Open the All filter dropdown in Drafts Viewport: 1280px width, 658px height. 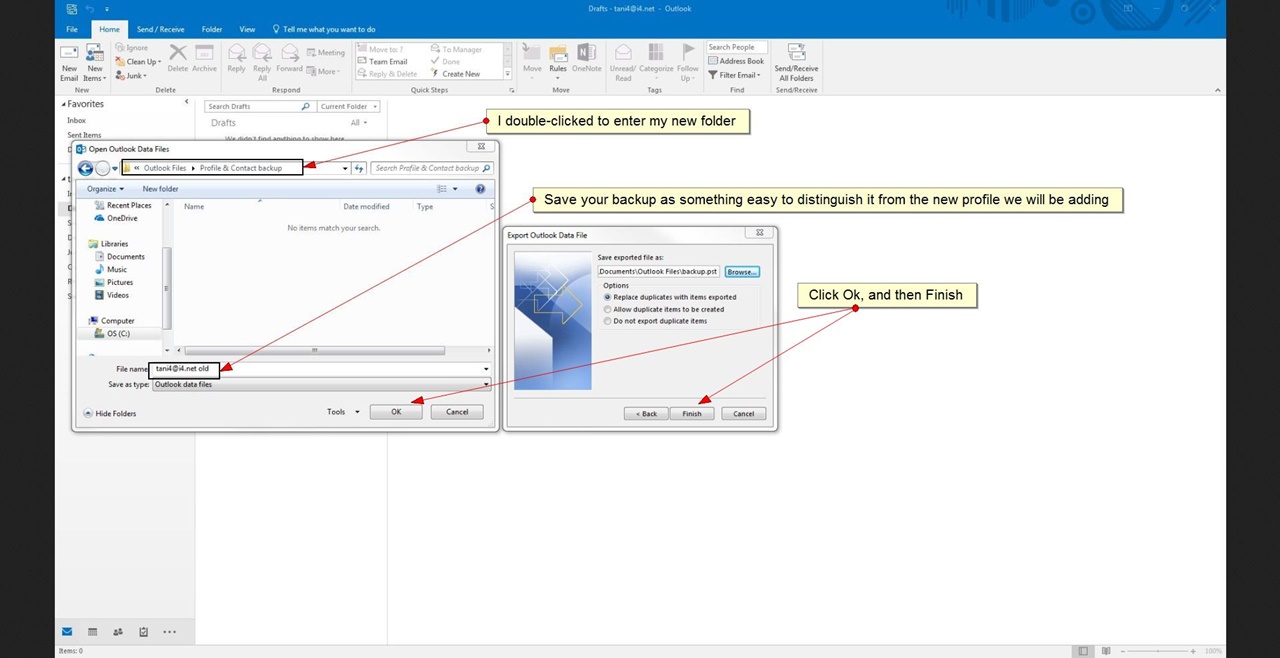pos(358,123)
